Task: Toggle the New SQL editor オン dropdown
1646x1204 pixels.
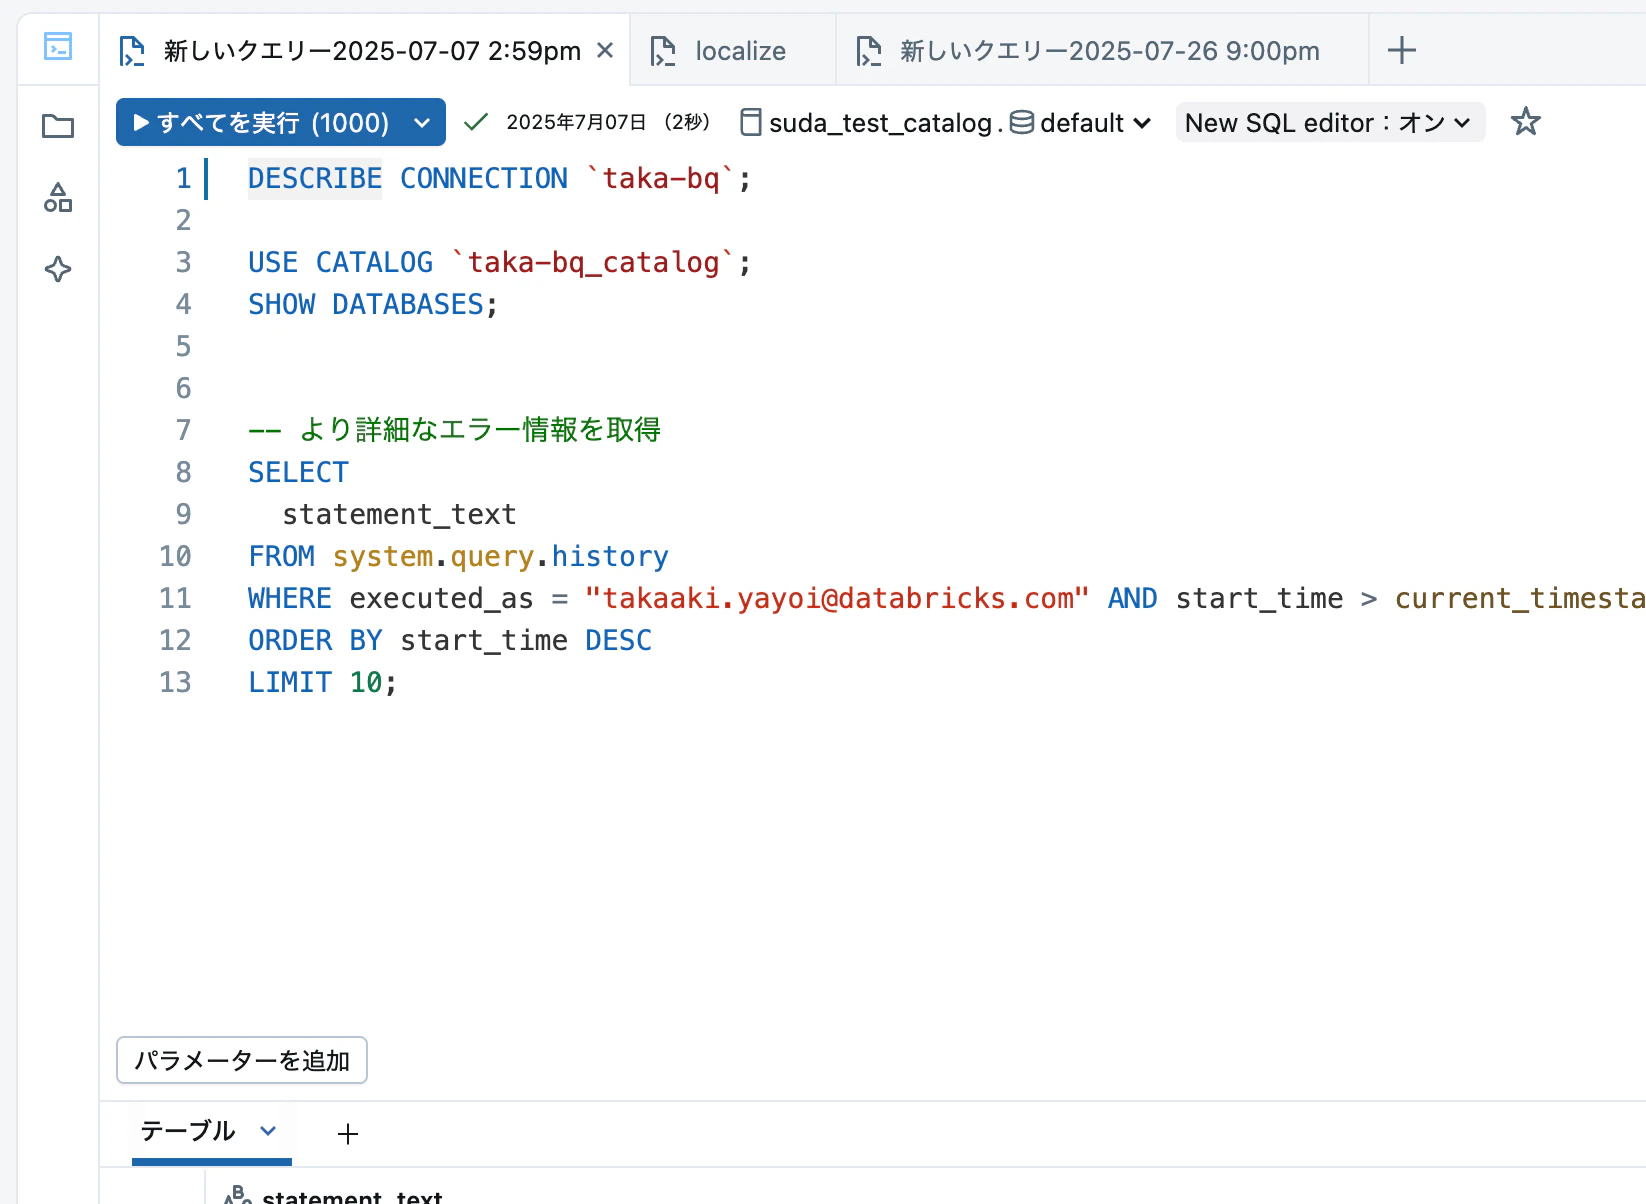Action: (x=1329, y=122)
